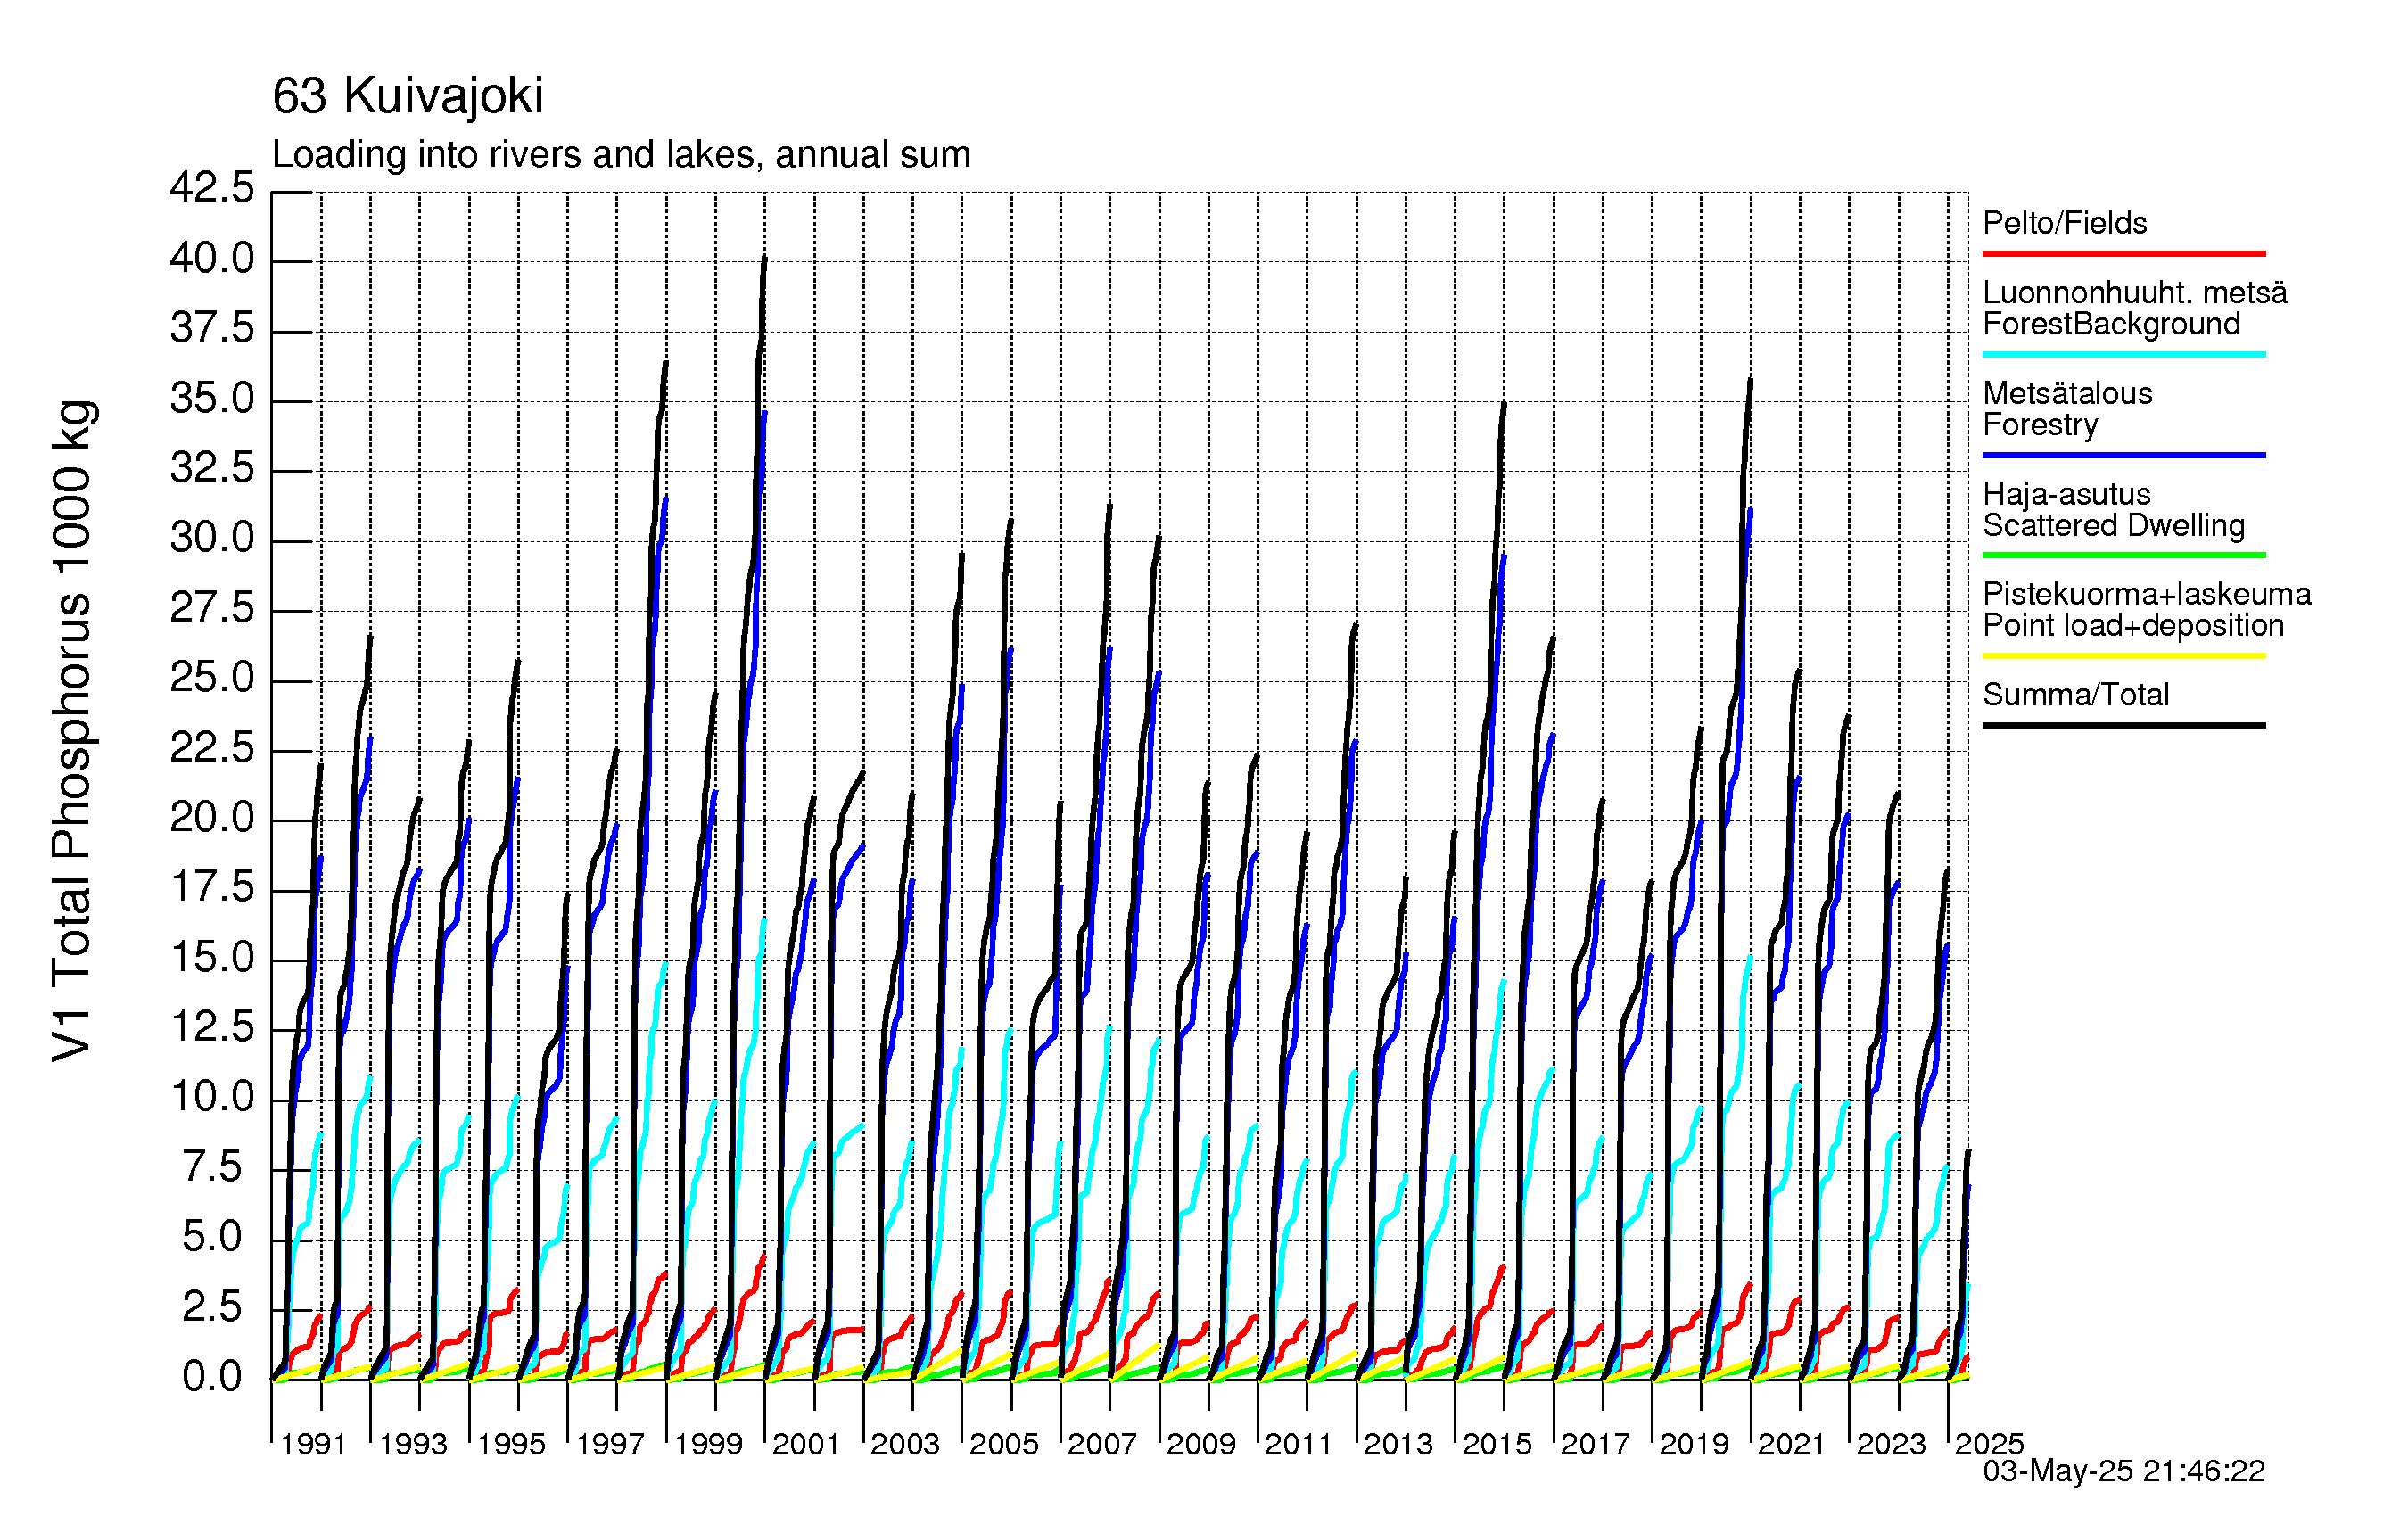The image size is (2408, 1516).
Task: Click the black Summa/Total legend line
Action: click(x=2124, y=725)
